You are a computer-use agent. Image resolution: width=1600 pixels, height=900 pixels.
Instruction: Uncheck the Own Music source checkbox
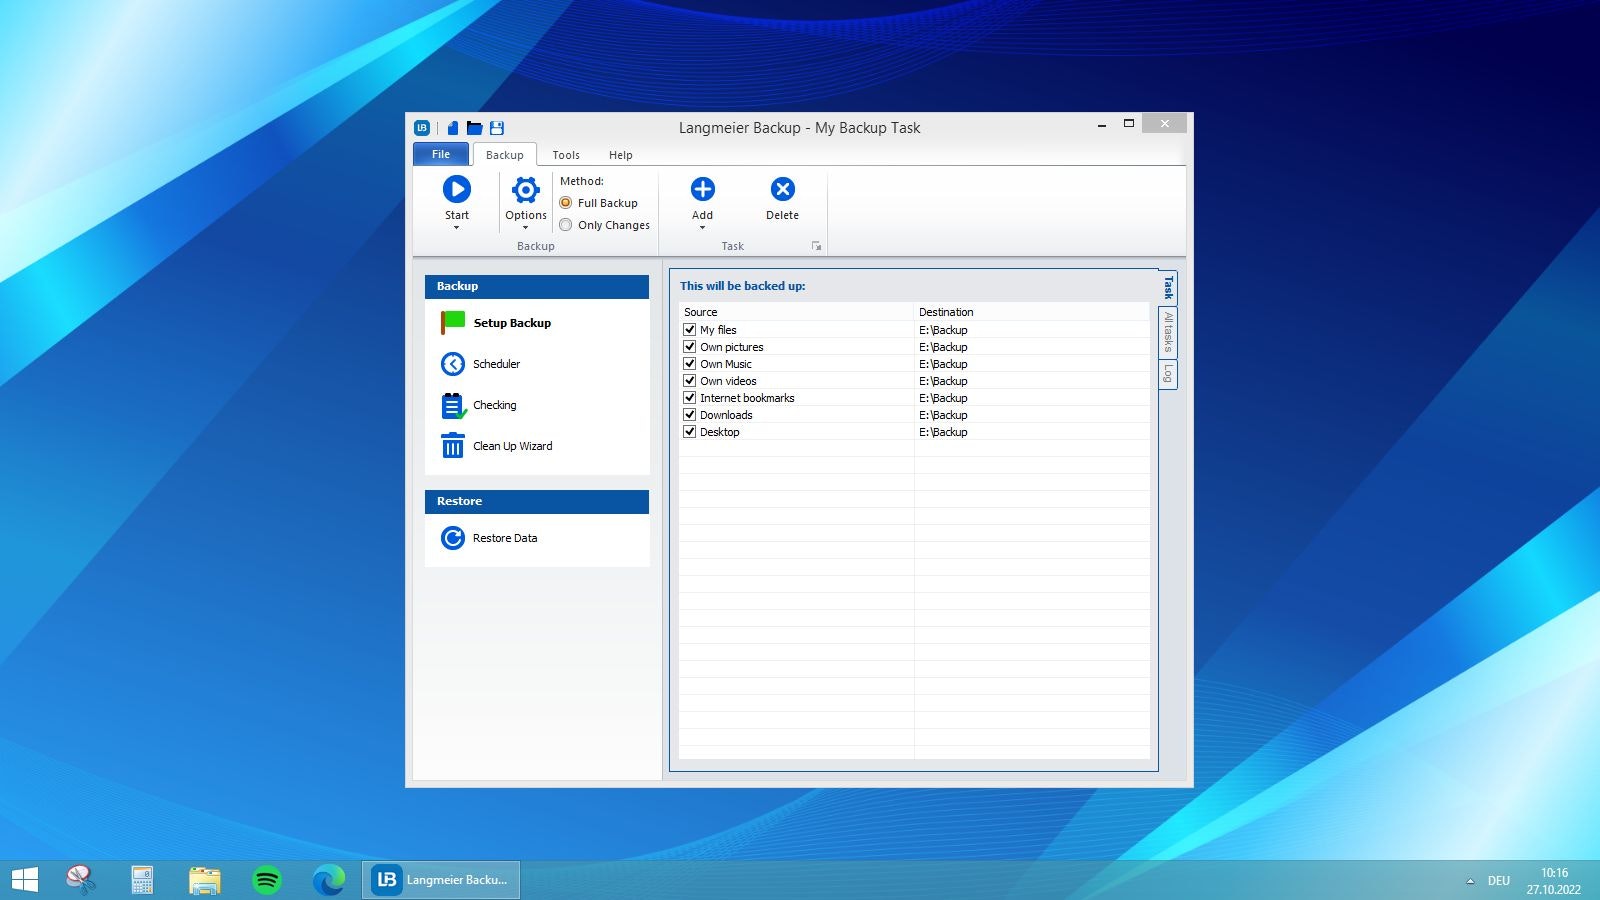[x=690, y=363]
